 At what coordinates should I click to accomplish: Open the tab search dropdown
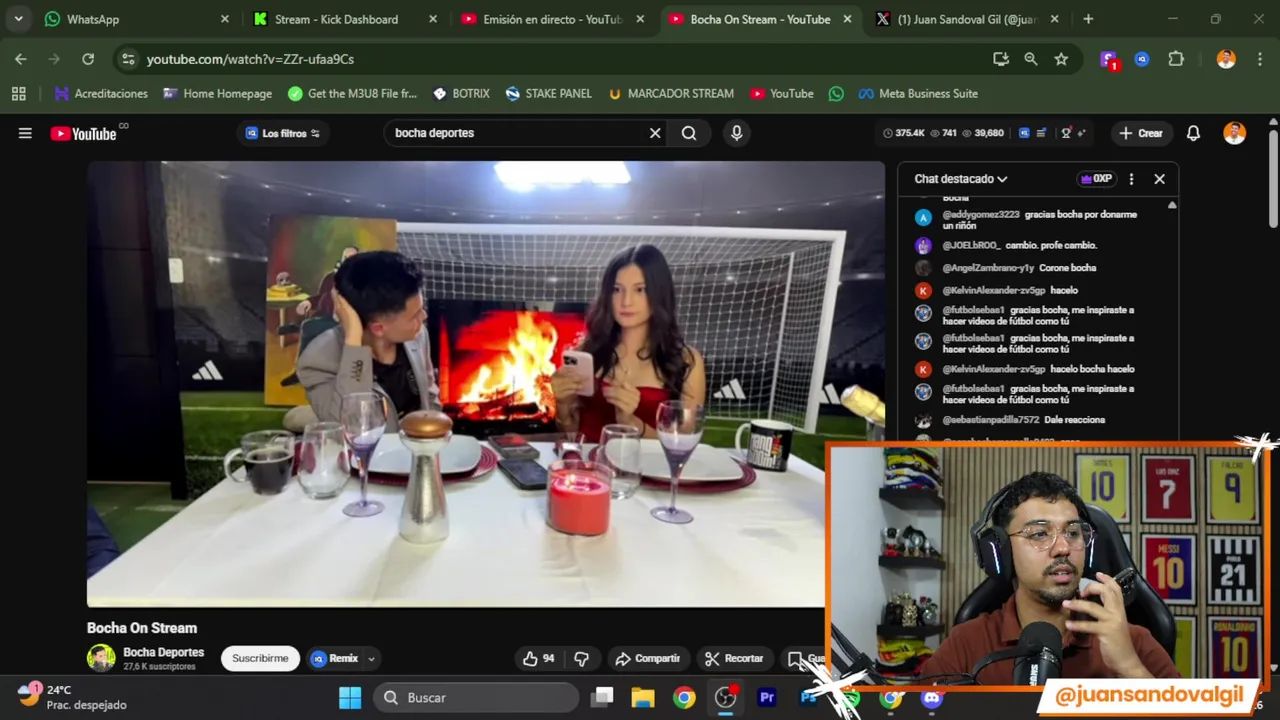18,19
